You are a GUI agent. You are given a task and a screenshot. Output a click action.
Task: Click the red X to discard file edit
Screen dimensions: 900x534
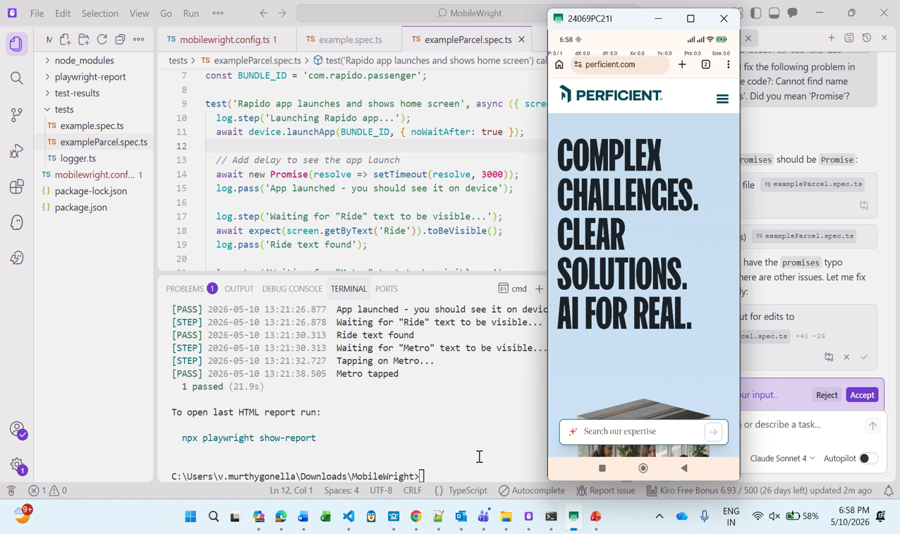point(846,357)
